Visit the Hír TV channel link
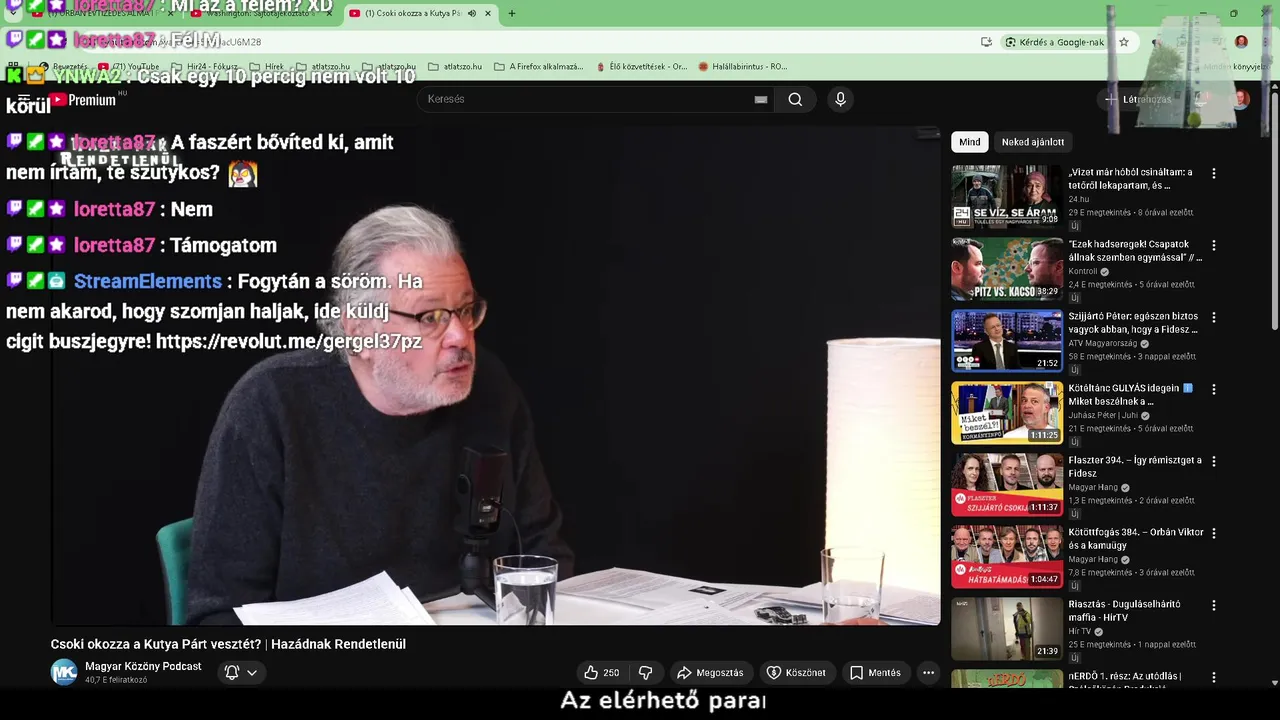The image size is (1280, 720). pyautogui.click(x=1080, y=632)
